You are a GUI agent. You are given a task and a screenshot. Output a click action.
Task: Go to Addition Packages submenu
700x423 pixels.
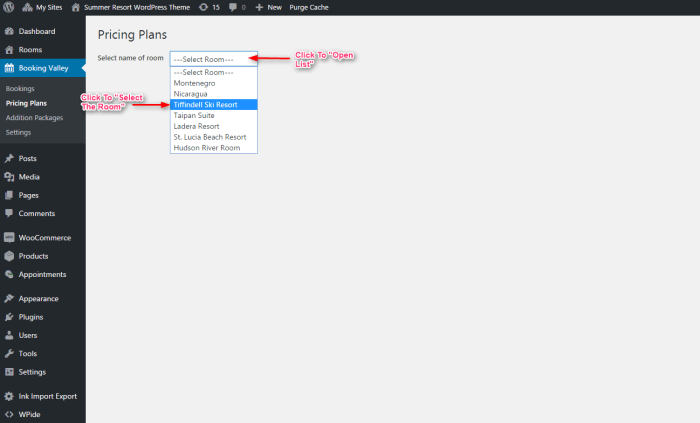tap(34, 118)
